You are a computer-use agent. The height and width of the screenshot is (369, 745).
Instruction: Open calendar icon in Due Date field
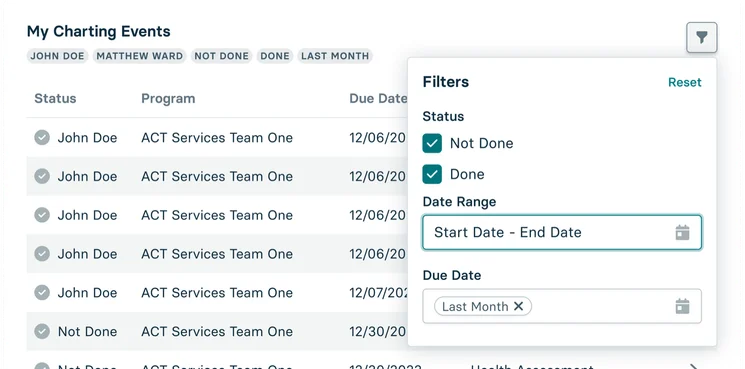pyautogui.click(x=682, y=306)
